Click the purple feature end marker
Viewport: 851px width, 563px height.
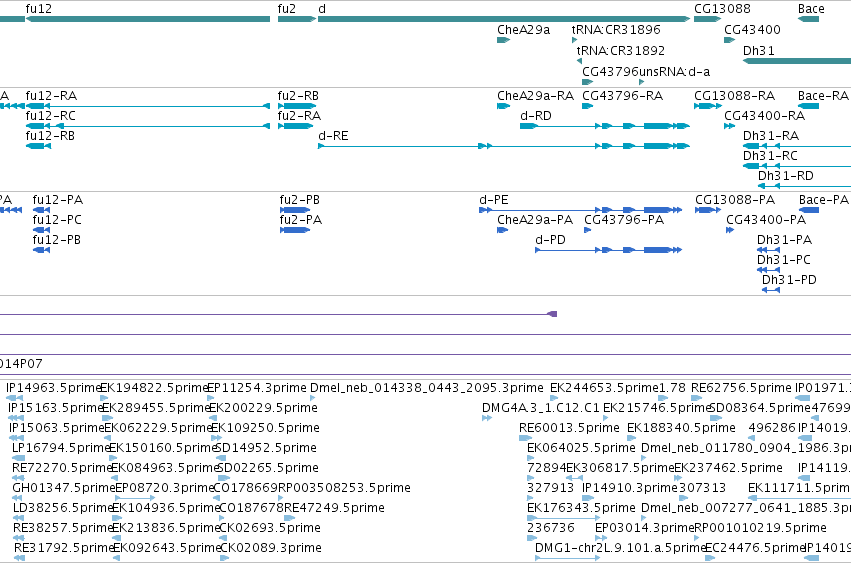tap(552, 314)
